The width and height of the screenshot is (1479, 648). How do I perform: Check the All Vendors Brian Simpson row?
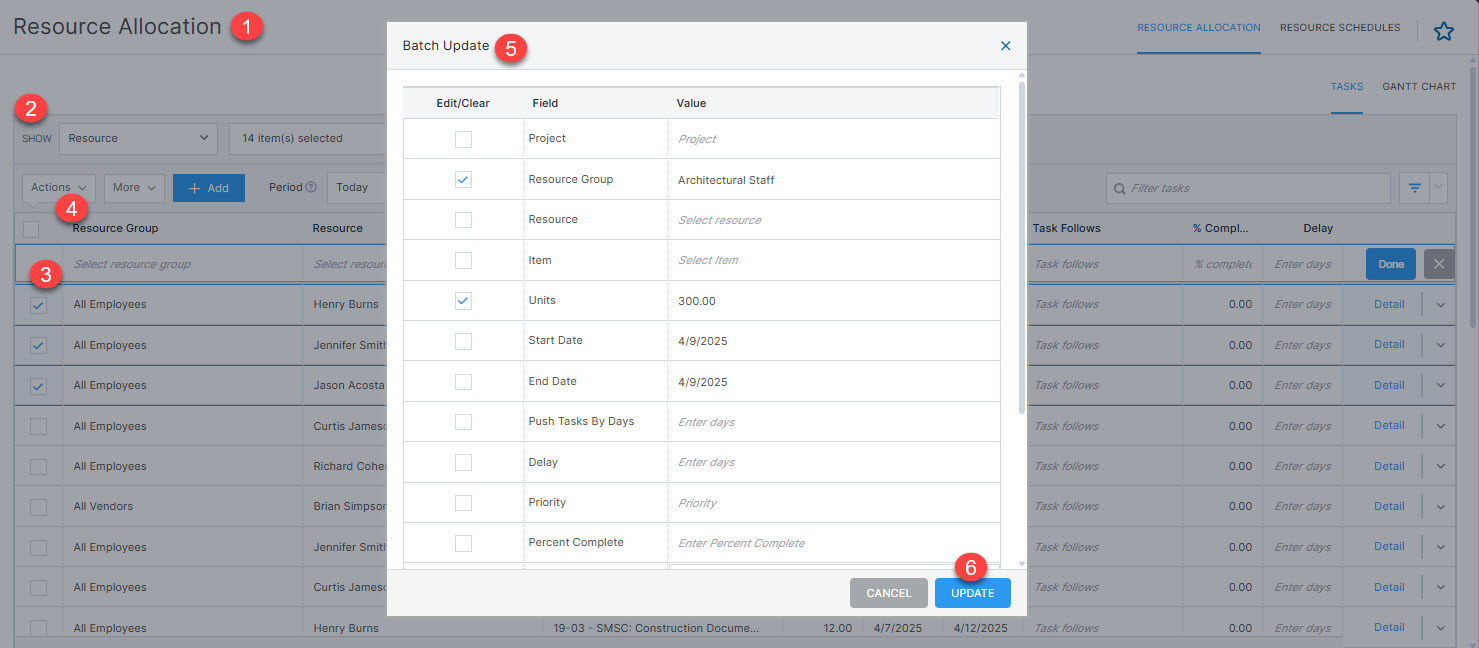[38, 507]
